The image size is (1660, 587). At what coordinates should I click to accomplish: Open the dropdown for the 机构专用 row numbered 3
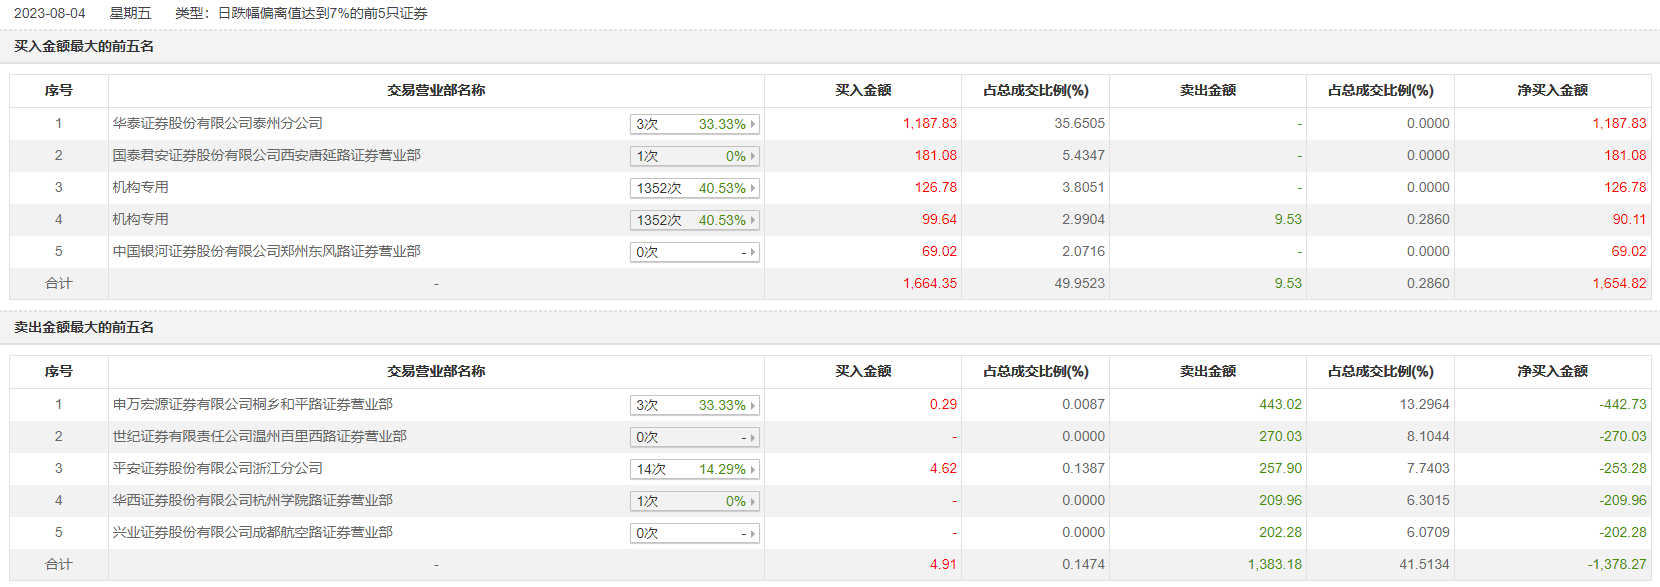(x=694, y=188)
